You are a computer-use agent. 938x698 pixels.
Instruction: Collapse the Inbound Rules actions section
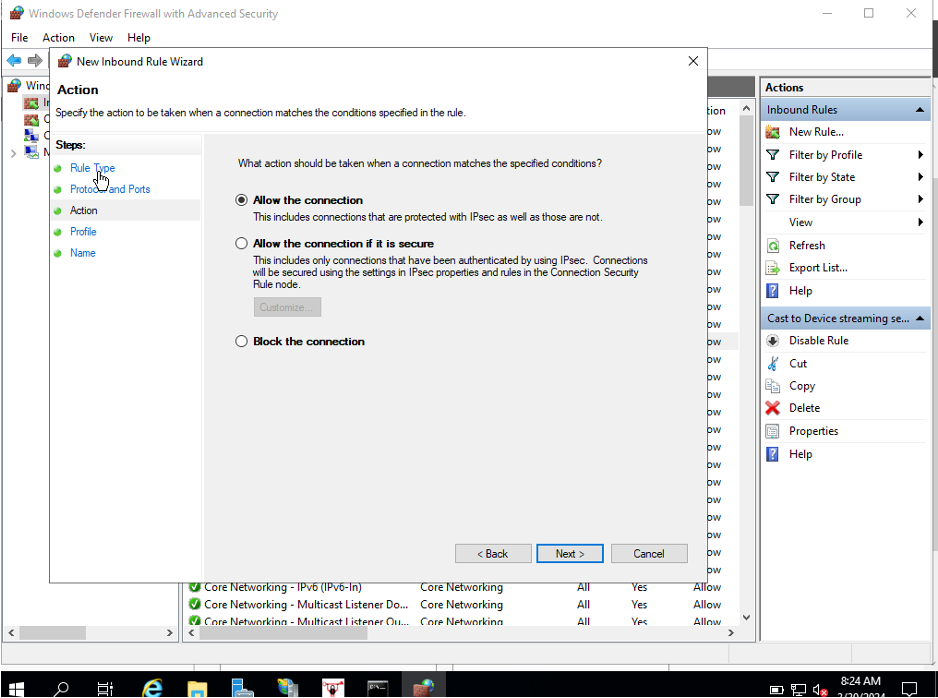point(919,110)
